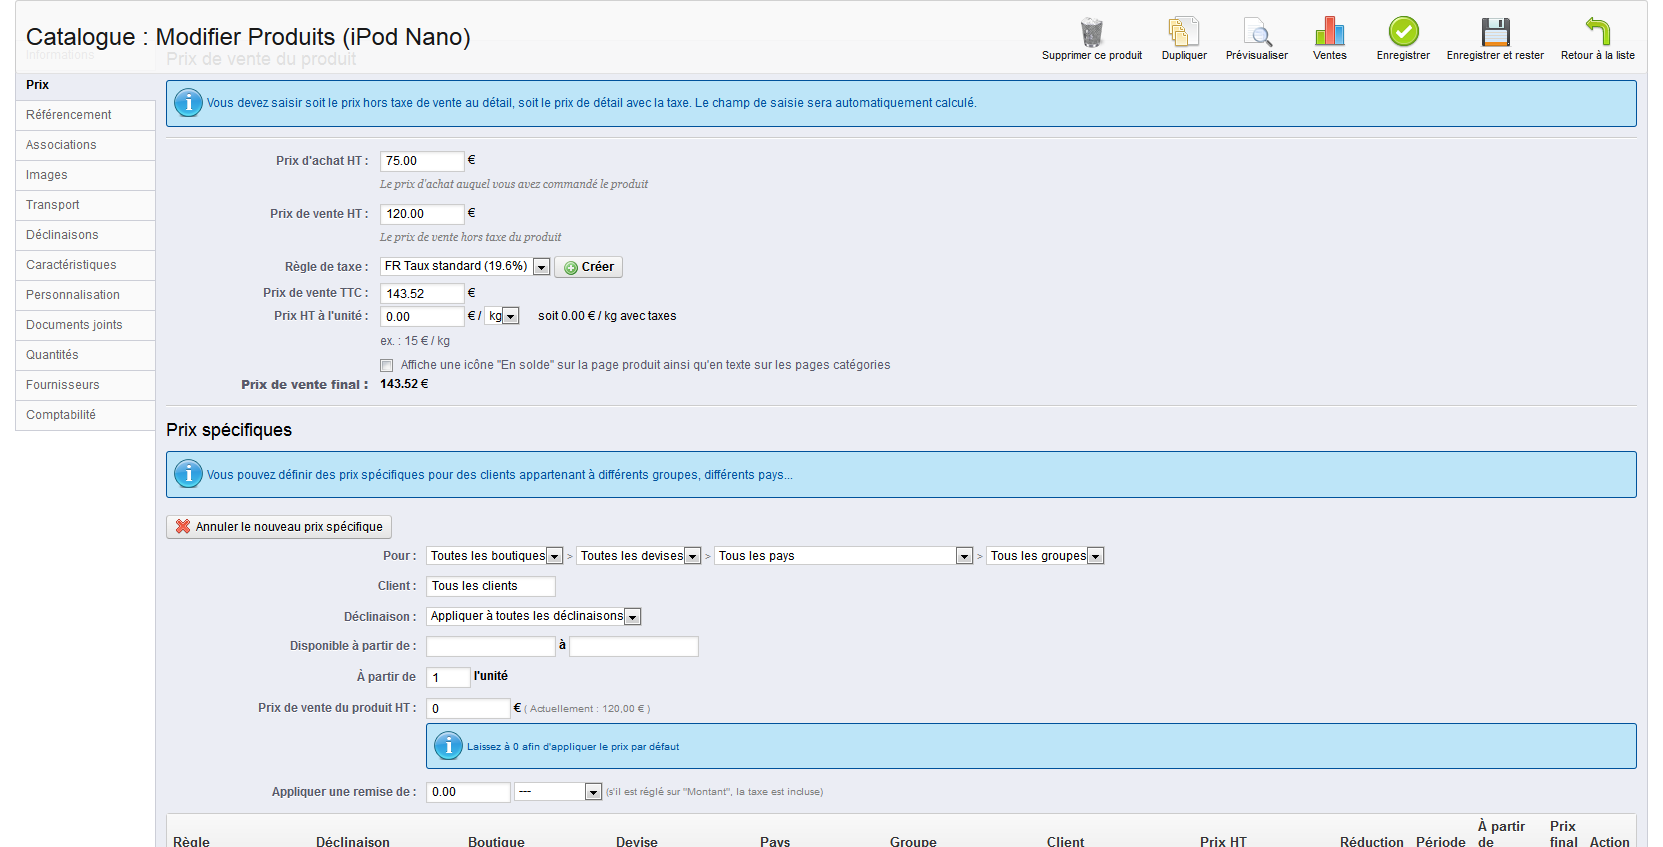
Task: Click the 'Groupe' column header
Action: pos(913,842)
